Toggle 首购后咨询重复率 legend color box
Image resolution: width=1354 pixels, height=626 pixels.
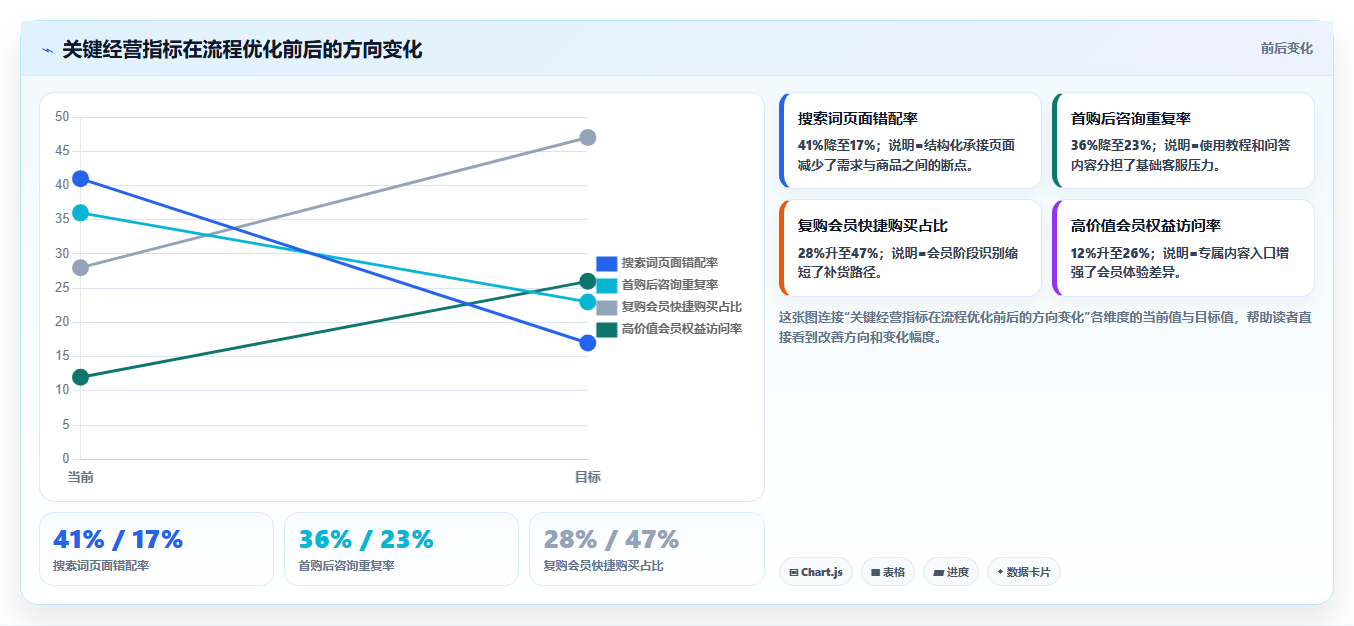point(606,285)
